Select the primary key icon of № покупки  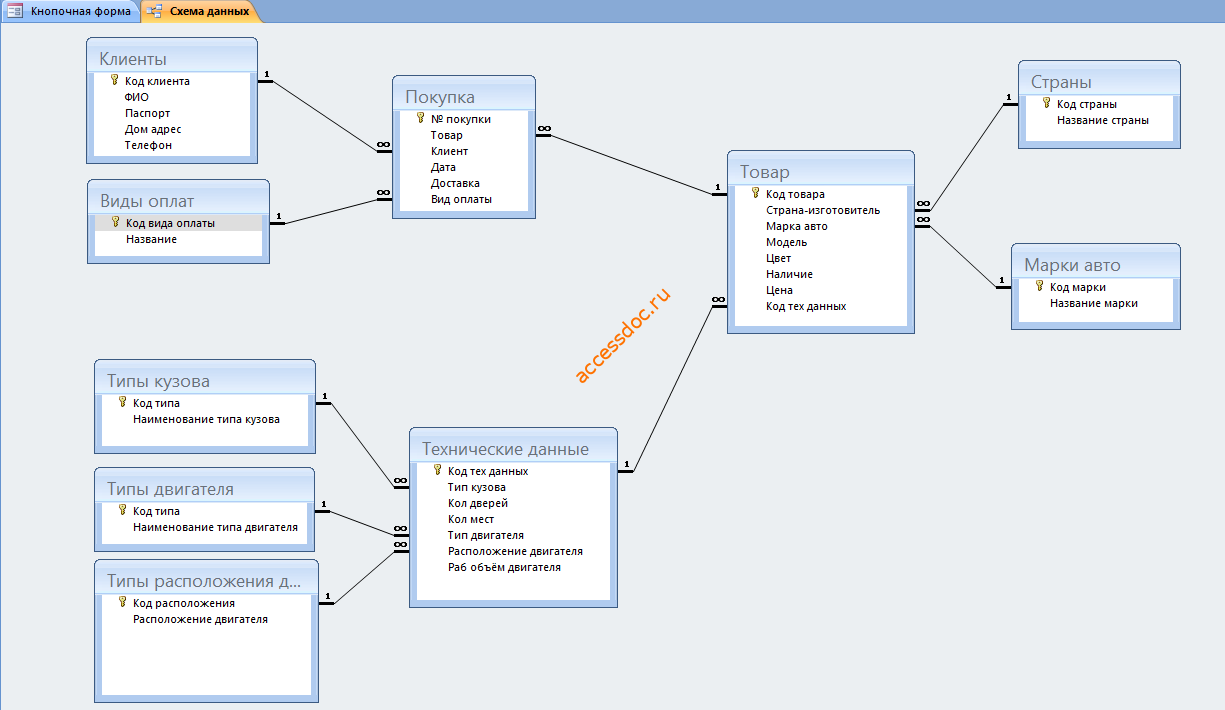tap(421, 118)
